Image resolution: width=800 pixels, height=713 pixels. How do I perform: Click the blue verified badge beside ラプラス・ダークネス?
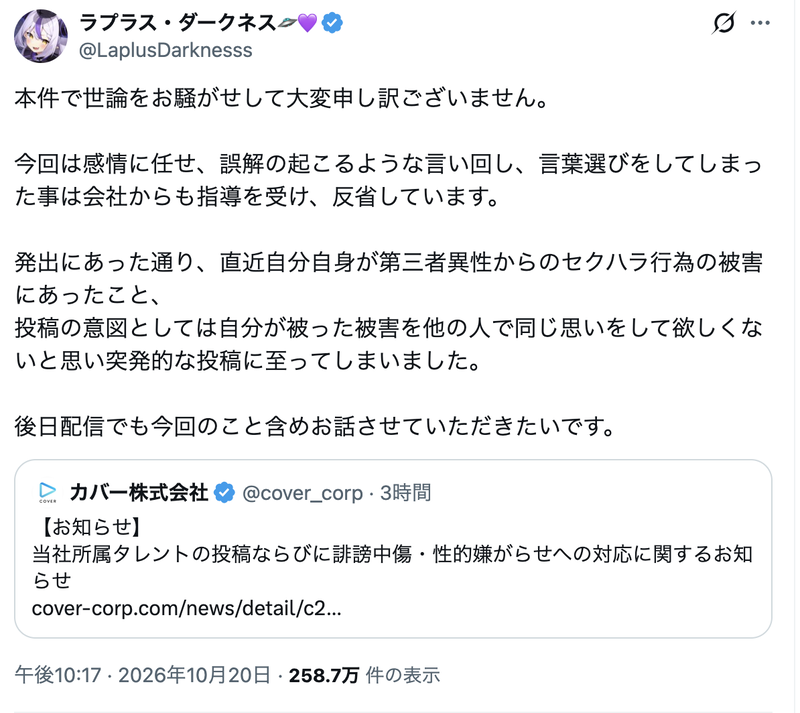tap(332, 23)
